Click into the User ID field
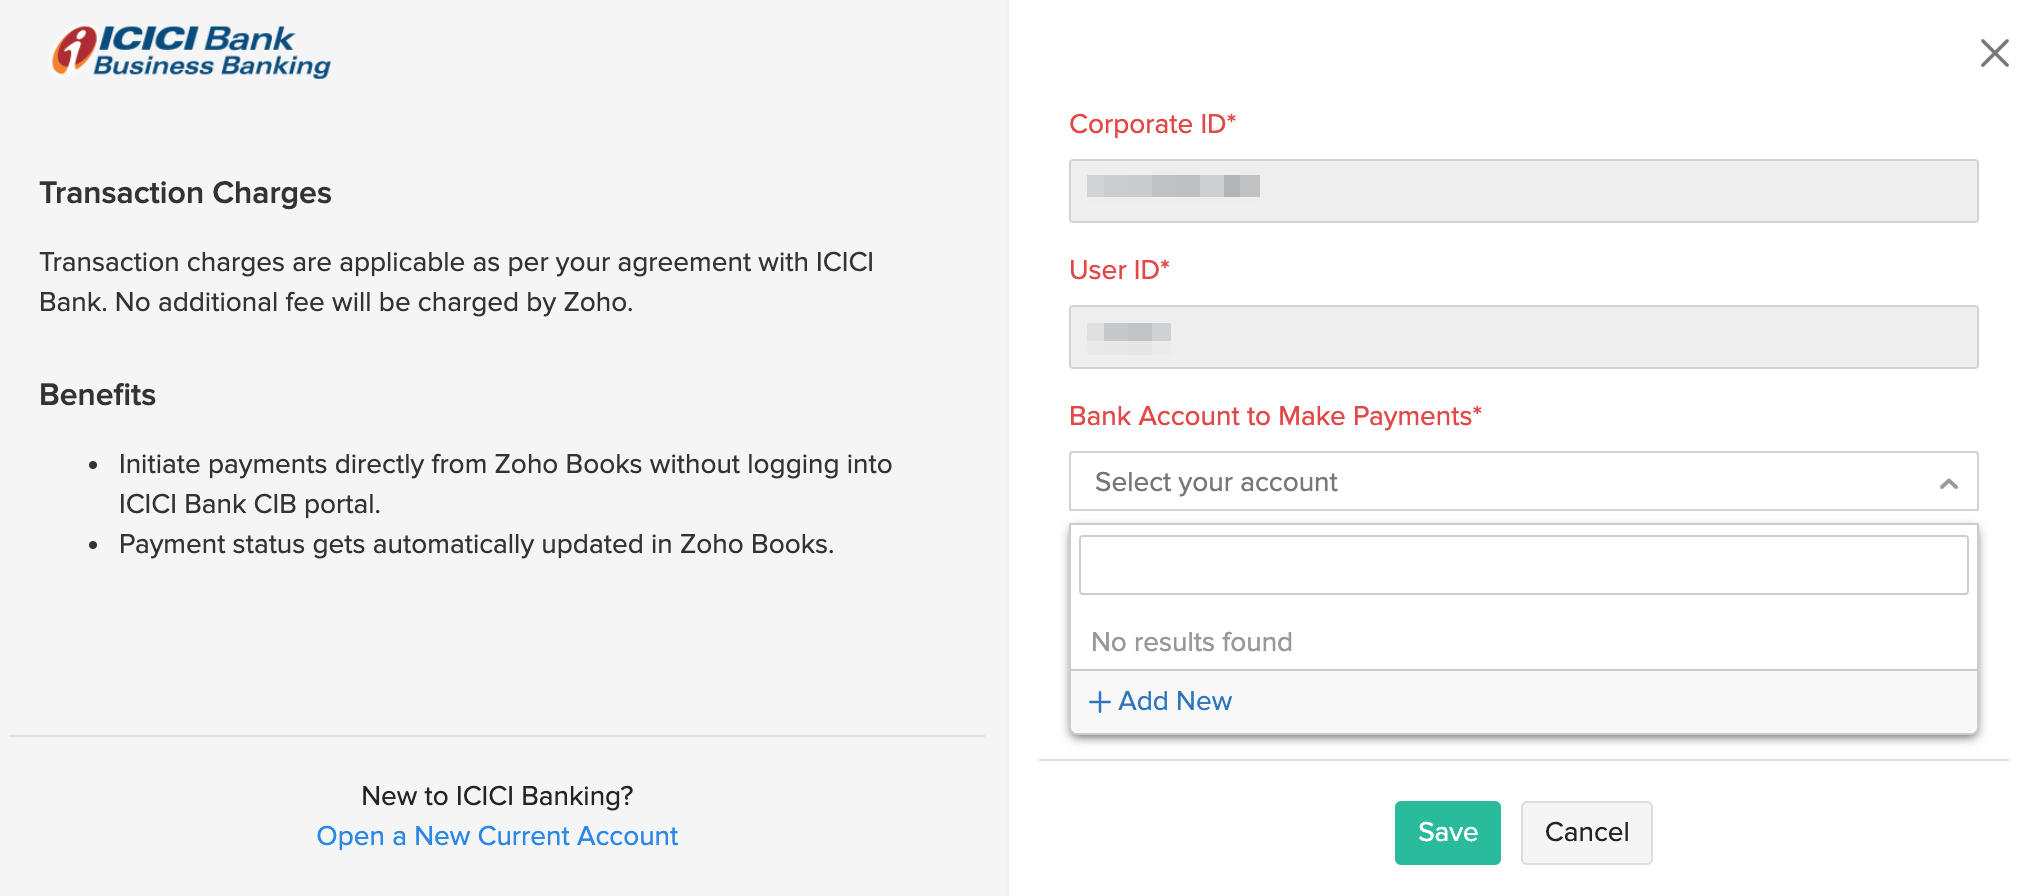This screenshot has height=896, width=2026. [x=1522, y=337]
